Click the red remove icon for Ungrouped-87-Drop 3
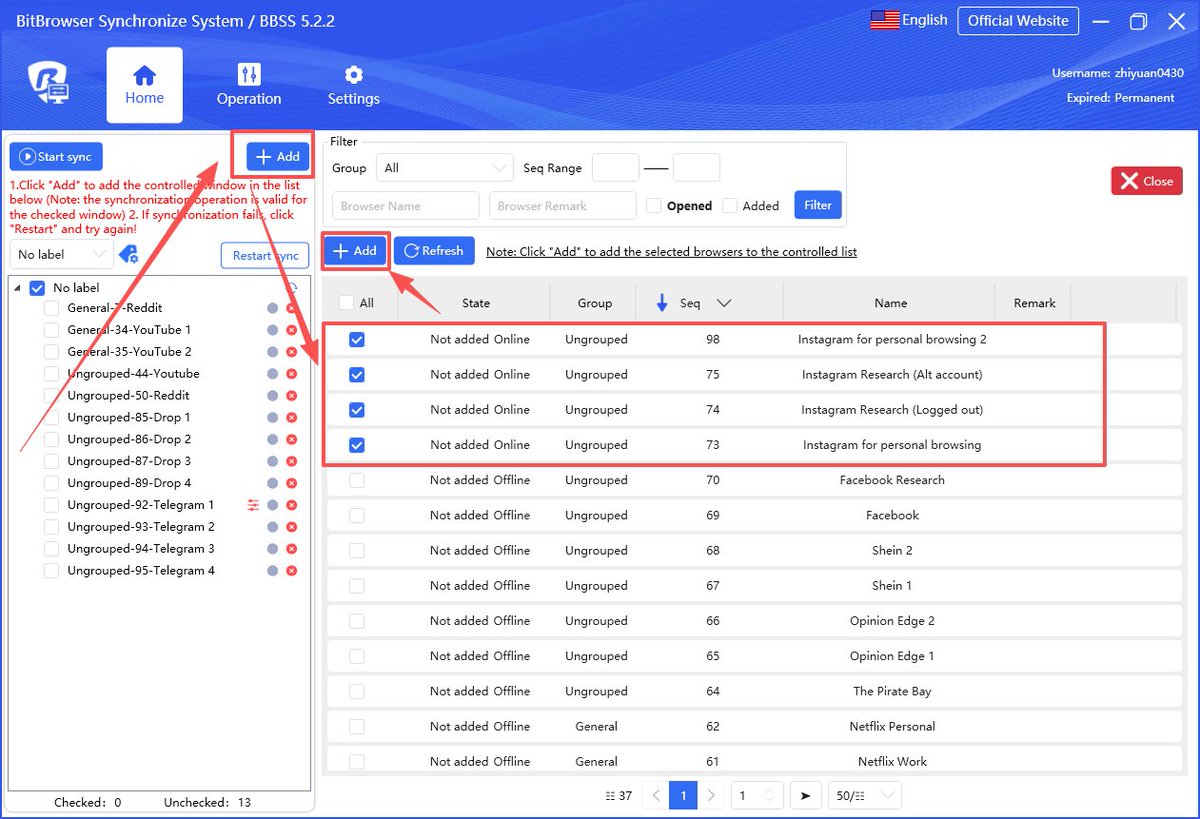This screenshot has height=819, width=1200. tap(292, 462)
